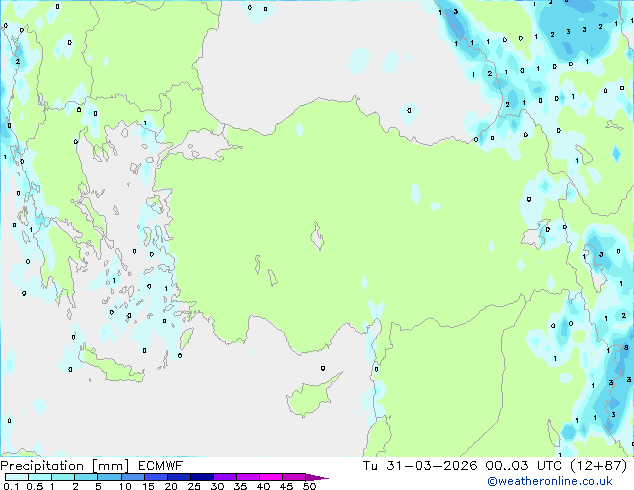Click the 0.1–0.5 mm legend color box

coord(17,477)
